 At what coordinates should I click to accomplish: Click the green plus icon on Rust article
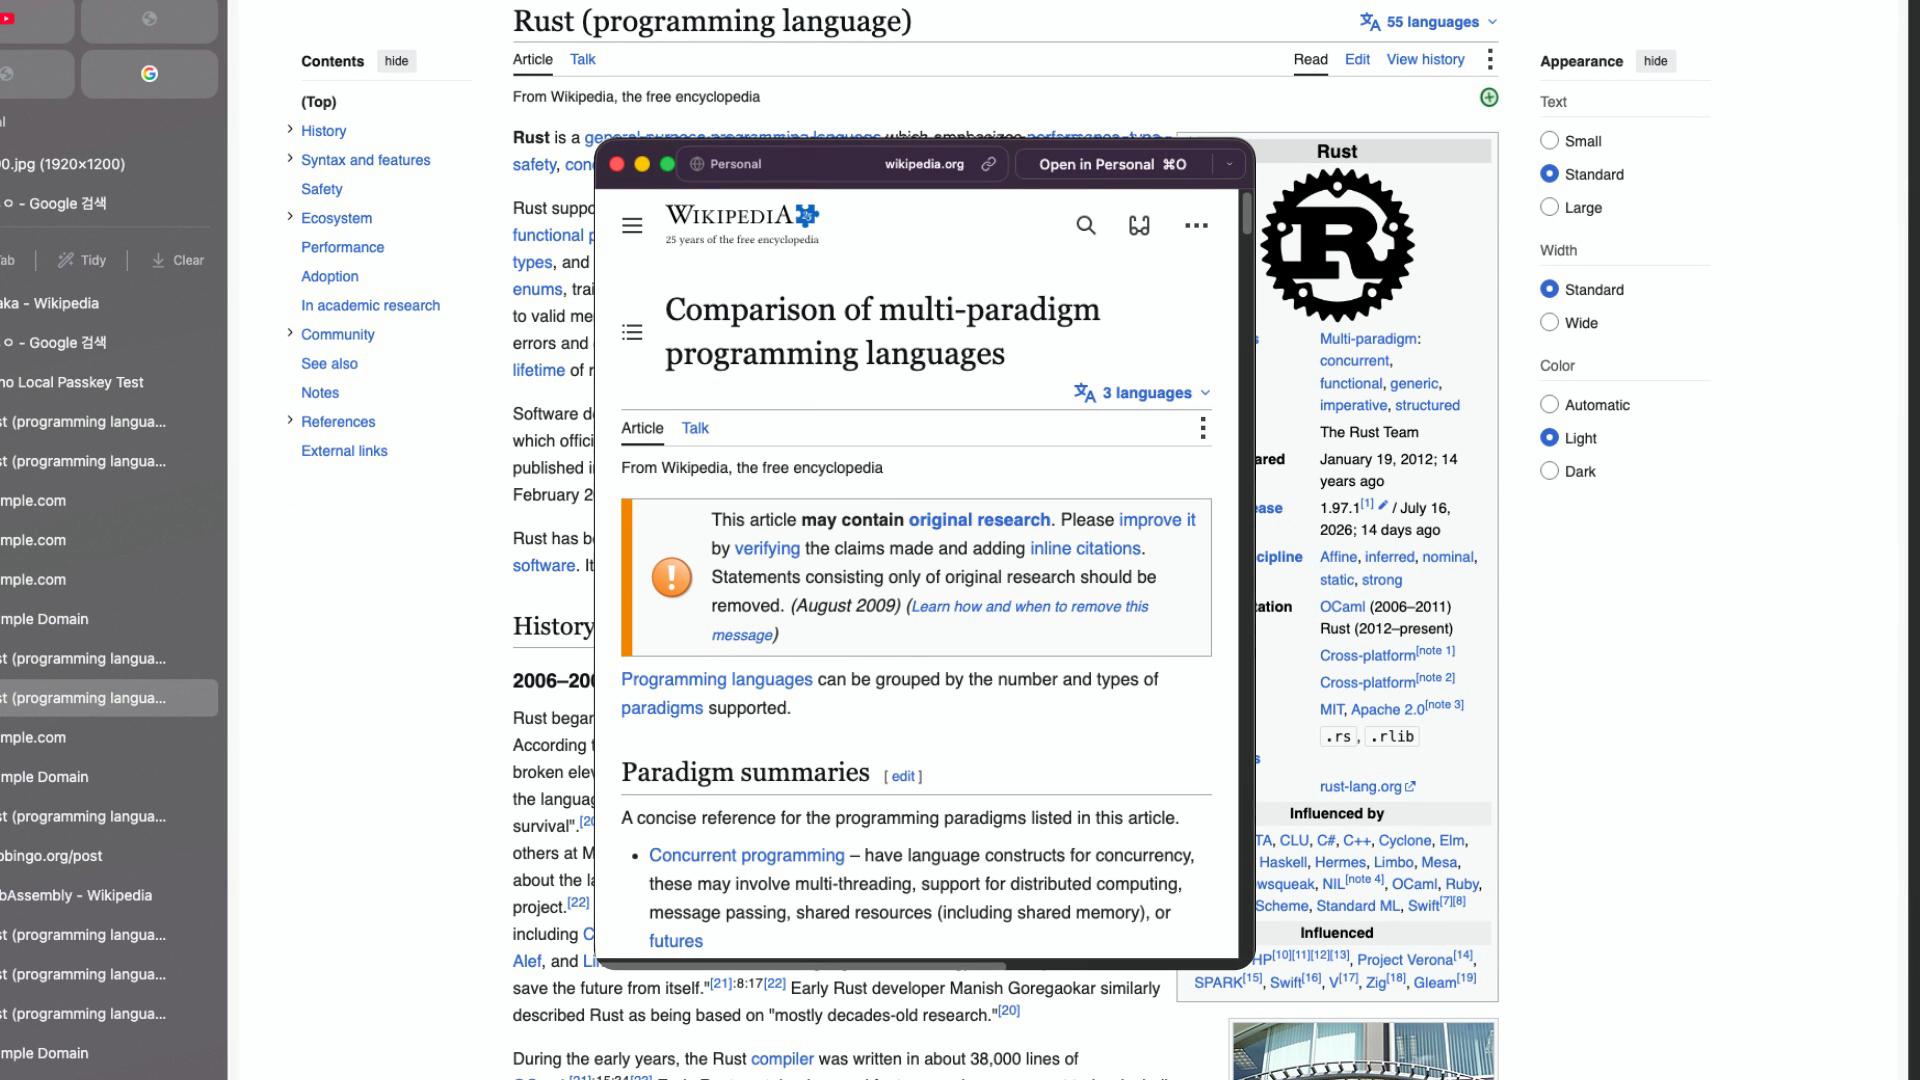pos(1489,97)
